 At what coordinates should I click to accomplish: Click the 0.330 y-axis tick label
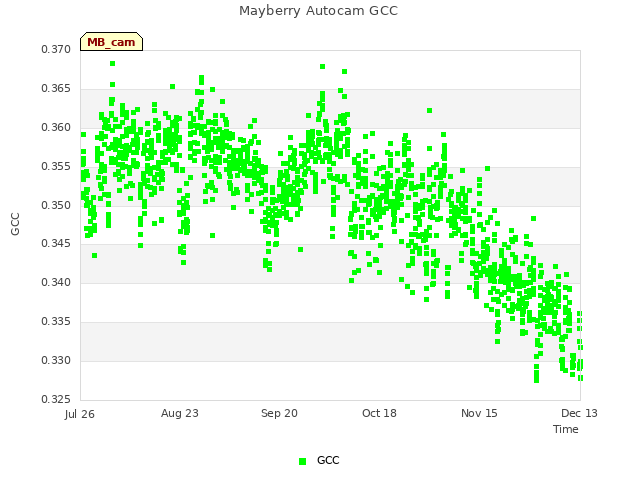(56, 360)
